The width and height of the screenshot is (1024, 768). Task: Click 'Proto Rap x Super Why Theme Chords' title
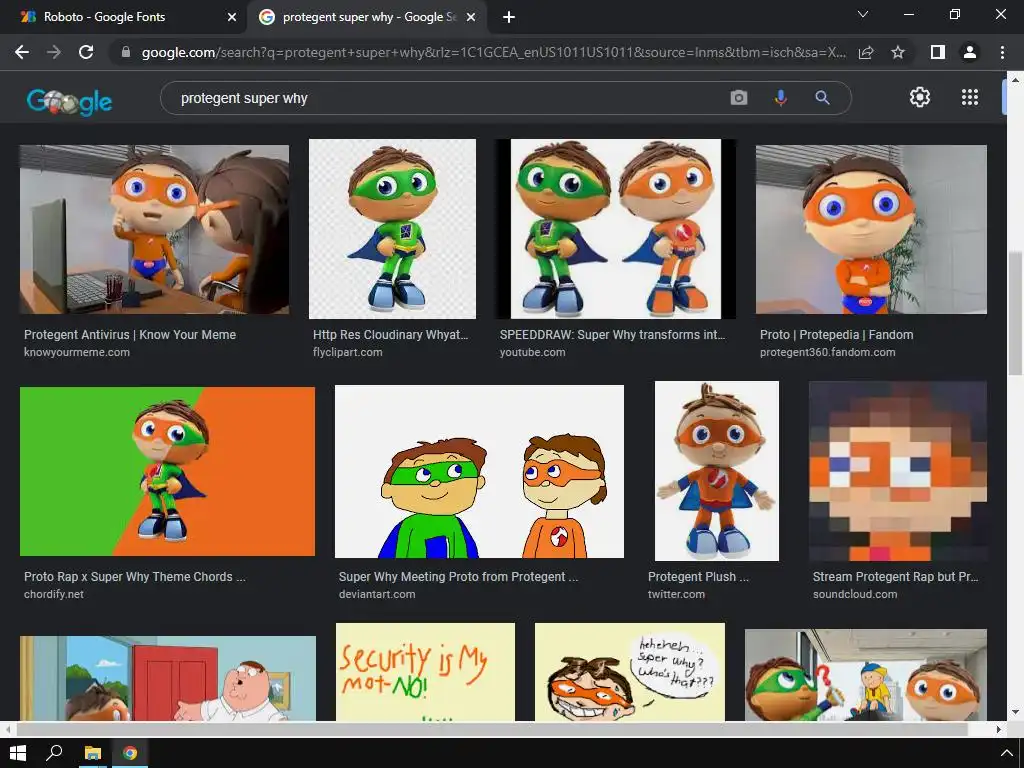coord(135,577)
